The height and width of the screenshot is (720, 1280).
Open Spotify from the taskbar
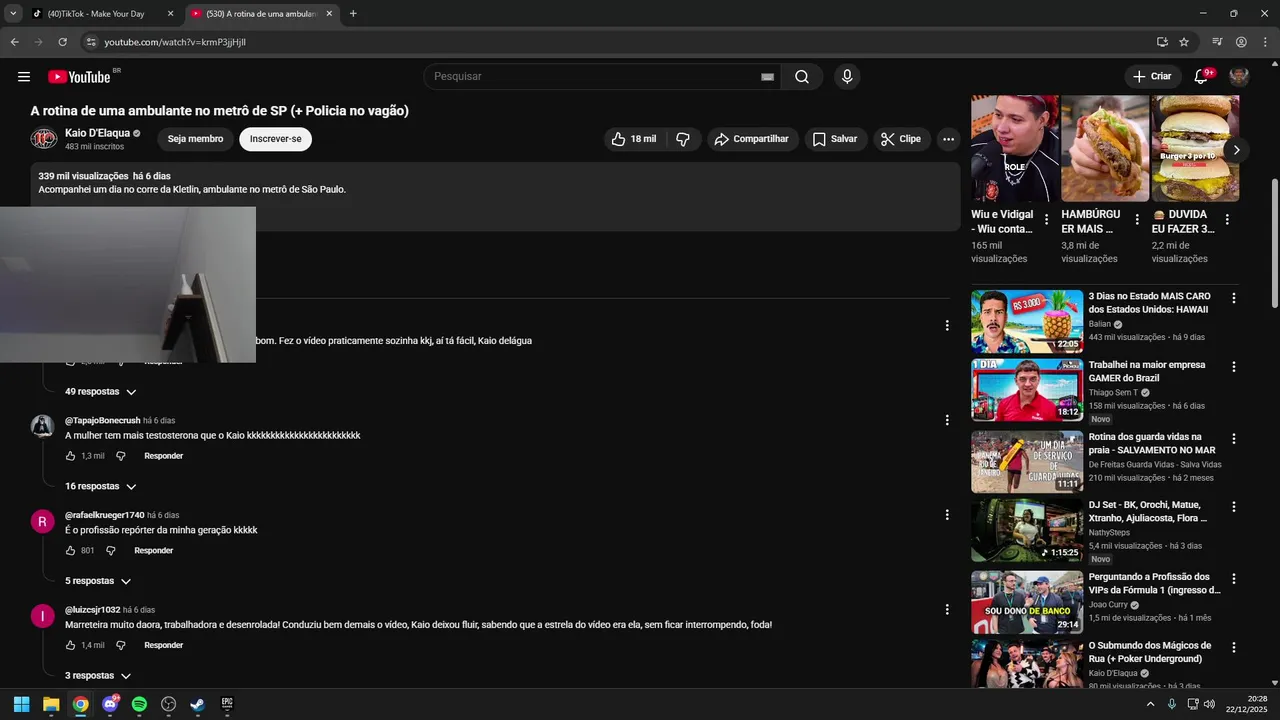point(139,704)
